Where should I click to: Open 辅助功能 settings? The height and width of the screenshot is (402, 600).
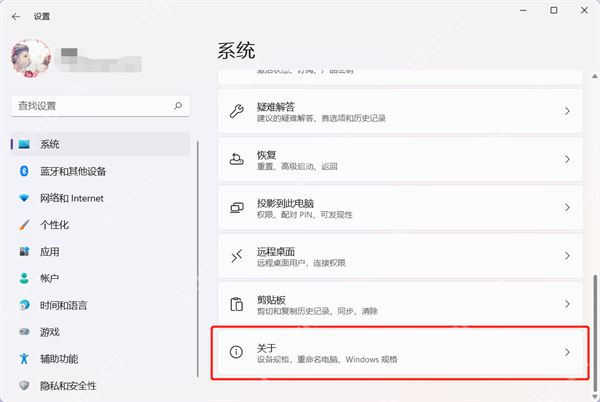[59, 358]
